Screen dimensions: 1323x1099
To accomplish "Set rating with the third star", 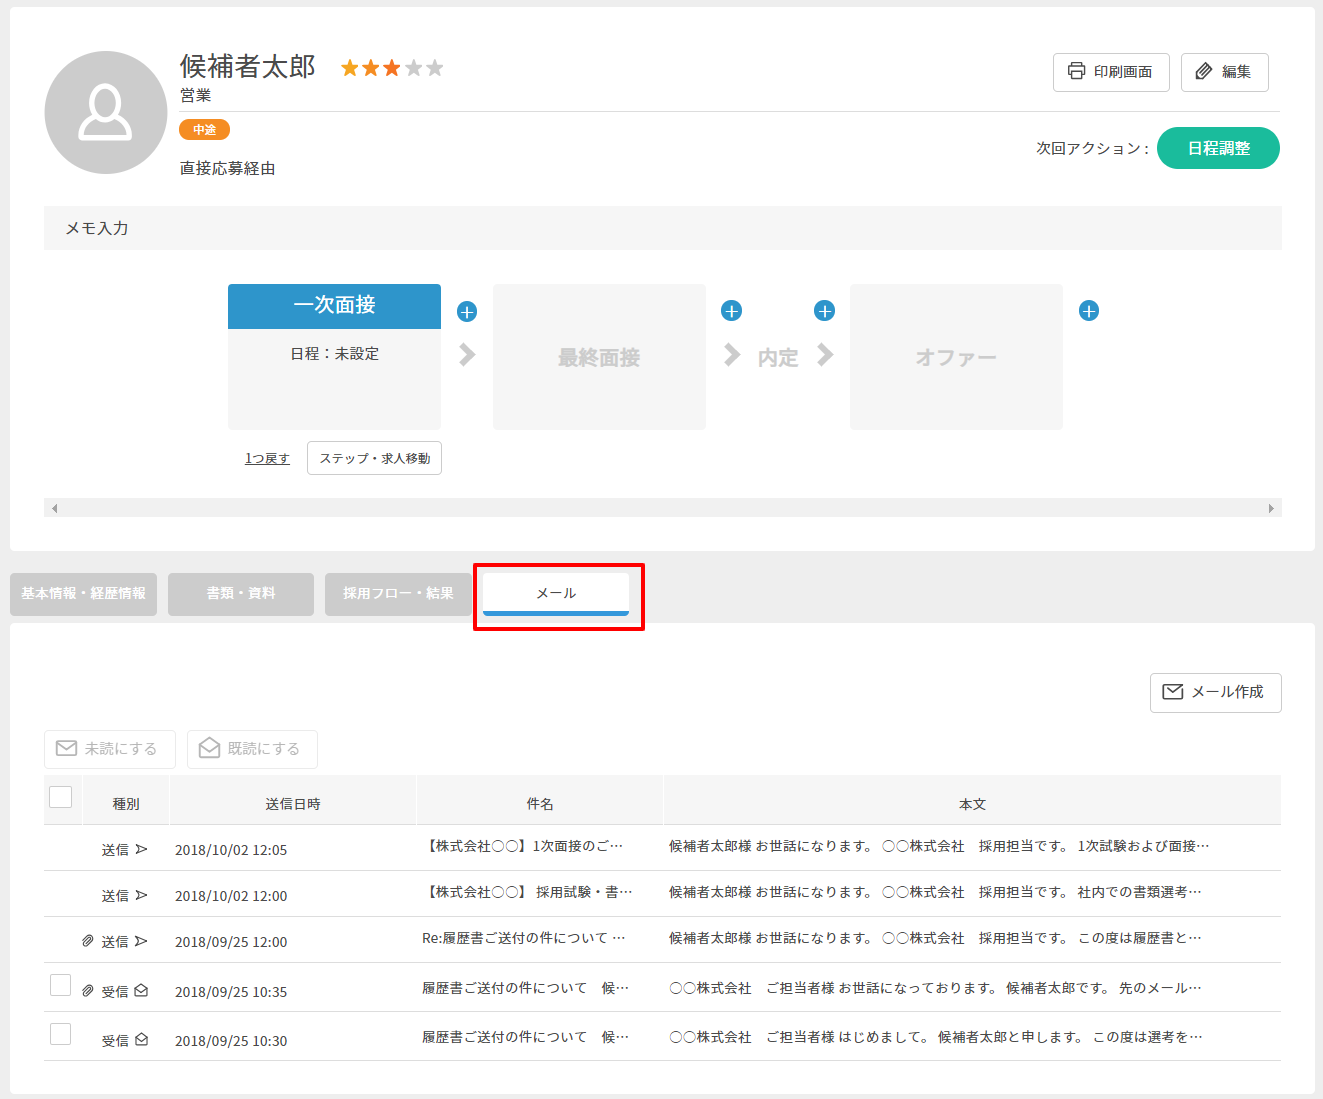I will pyautogui.click(x=392, y=68).
